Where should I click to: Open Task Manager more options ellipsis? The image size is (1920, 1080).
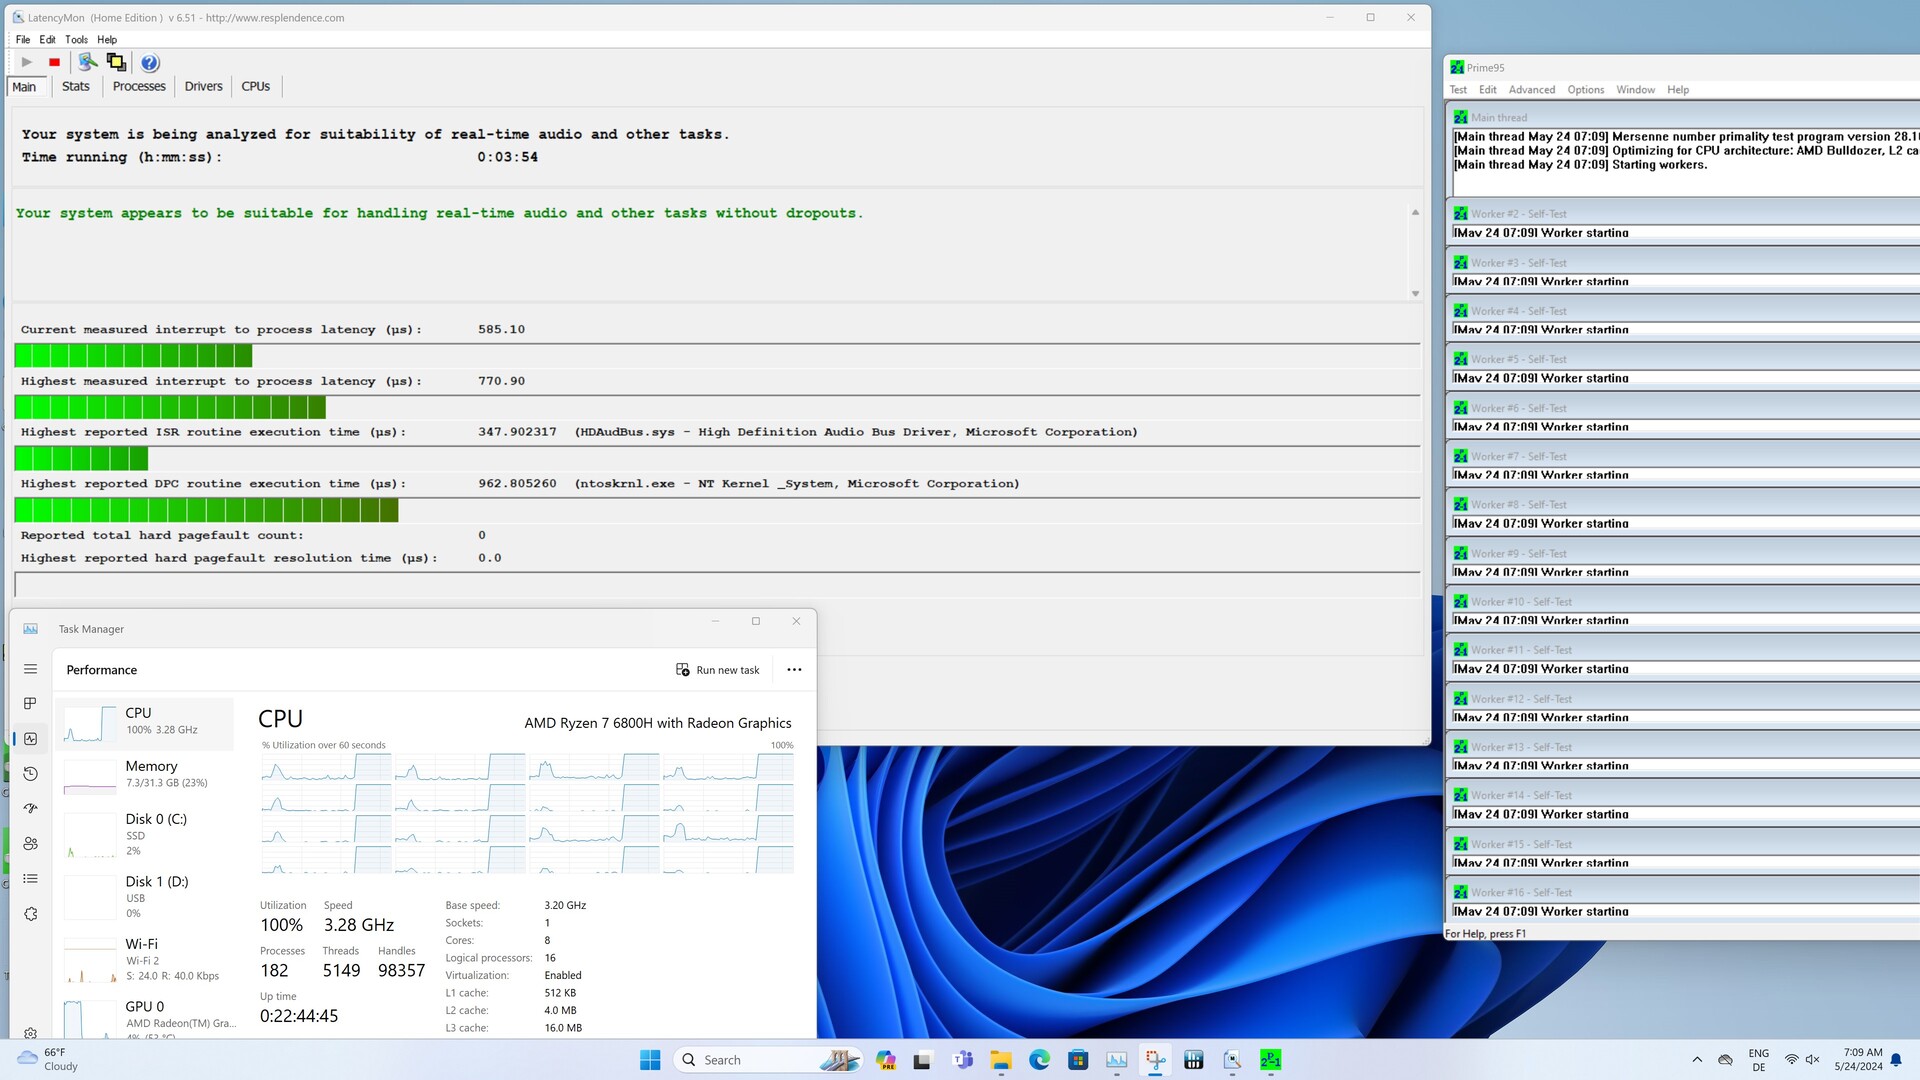tap(794, 670)
